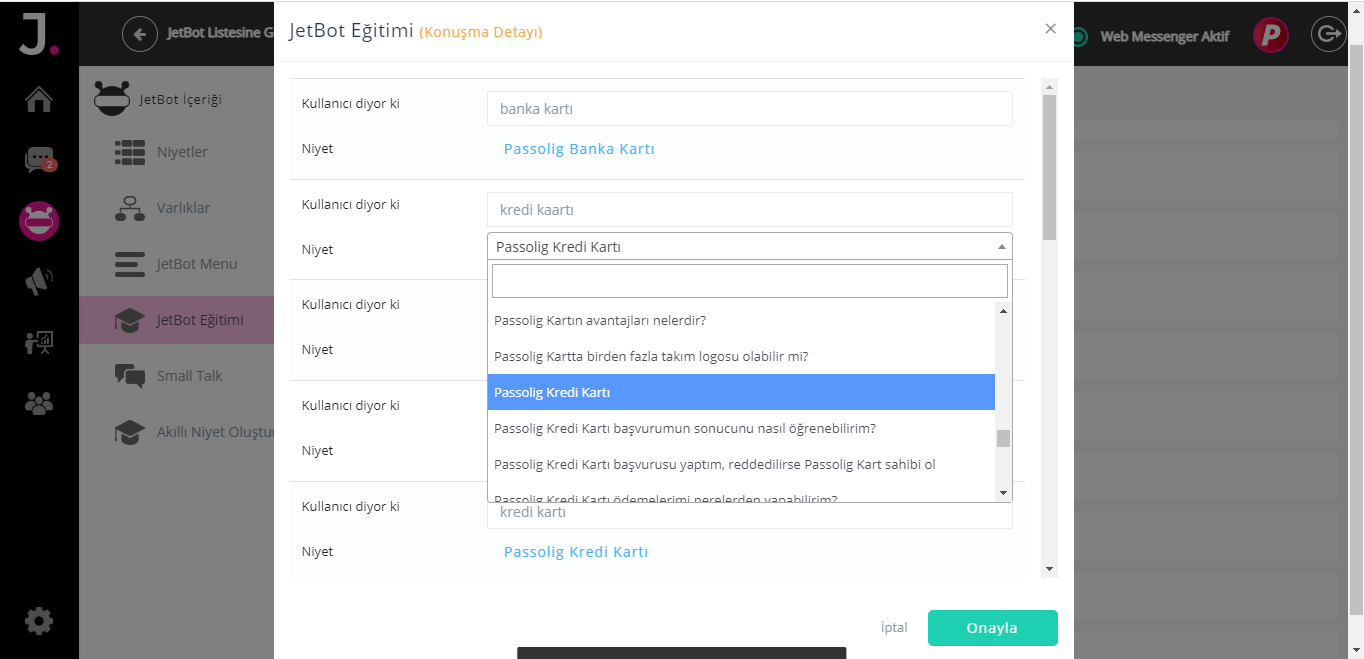Open the presentation reports icon
Viewport: 1364px width, 659px height.
pos(39,343)
